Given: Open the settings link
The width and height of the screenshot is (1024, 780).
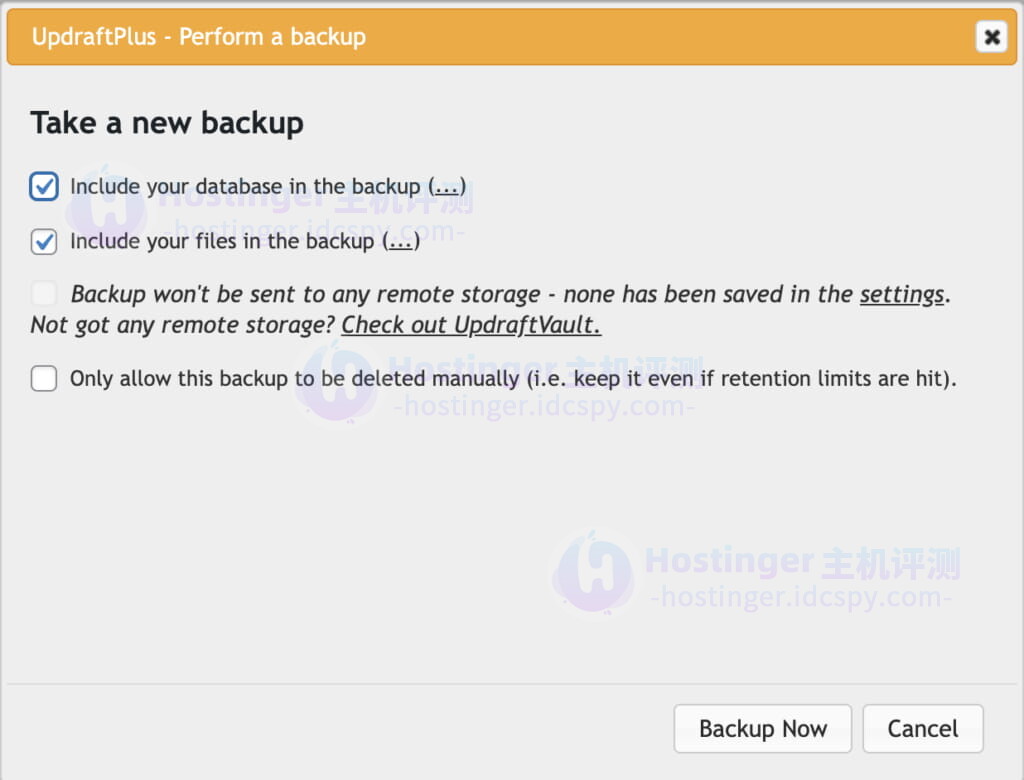Looking at the screenshot, I should [x=901, y=294].
